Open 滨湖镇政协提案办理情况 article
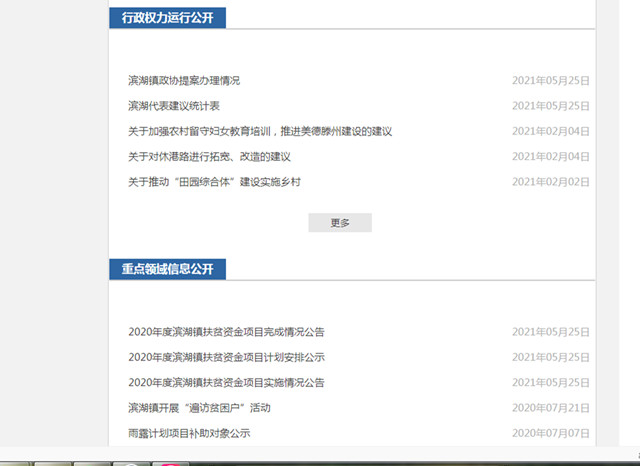 coord(184,81)
